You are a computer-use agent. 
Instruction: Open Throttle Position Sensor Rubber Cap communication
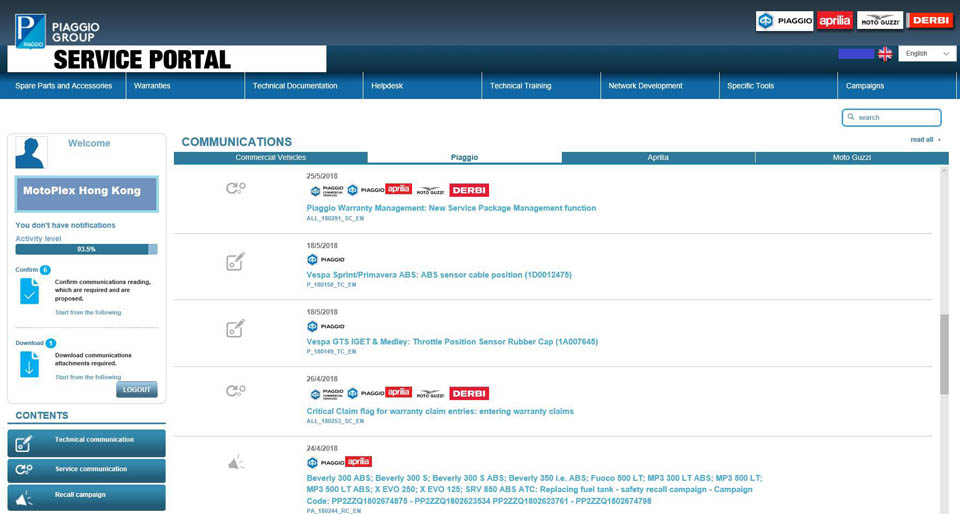pyautogui.click(x=452, y=341)
